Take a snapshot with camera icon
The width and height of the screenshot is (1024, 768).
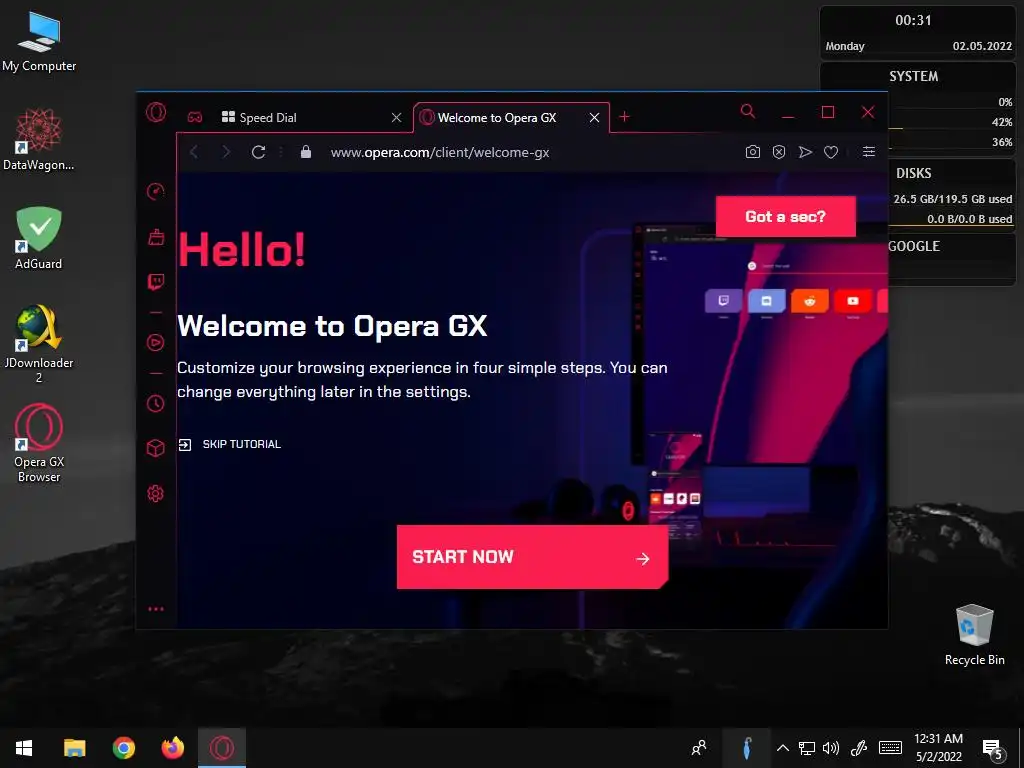tap(752, 152)
